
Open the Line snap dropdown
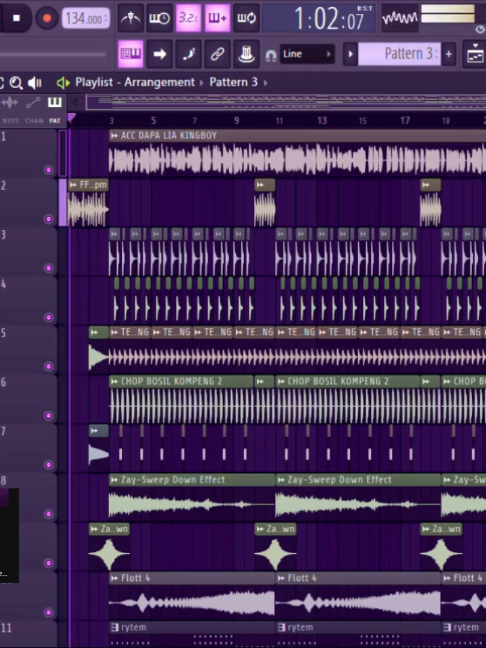coord(307,54)
